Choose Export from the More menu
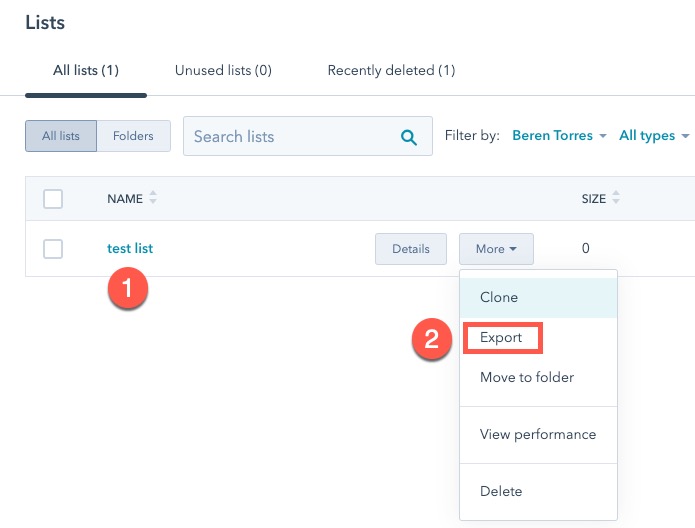Viewport: 695px width, 528px height. tap(502, 338)
